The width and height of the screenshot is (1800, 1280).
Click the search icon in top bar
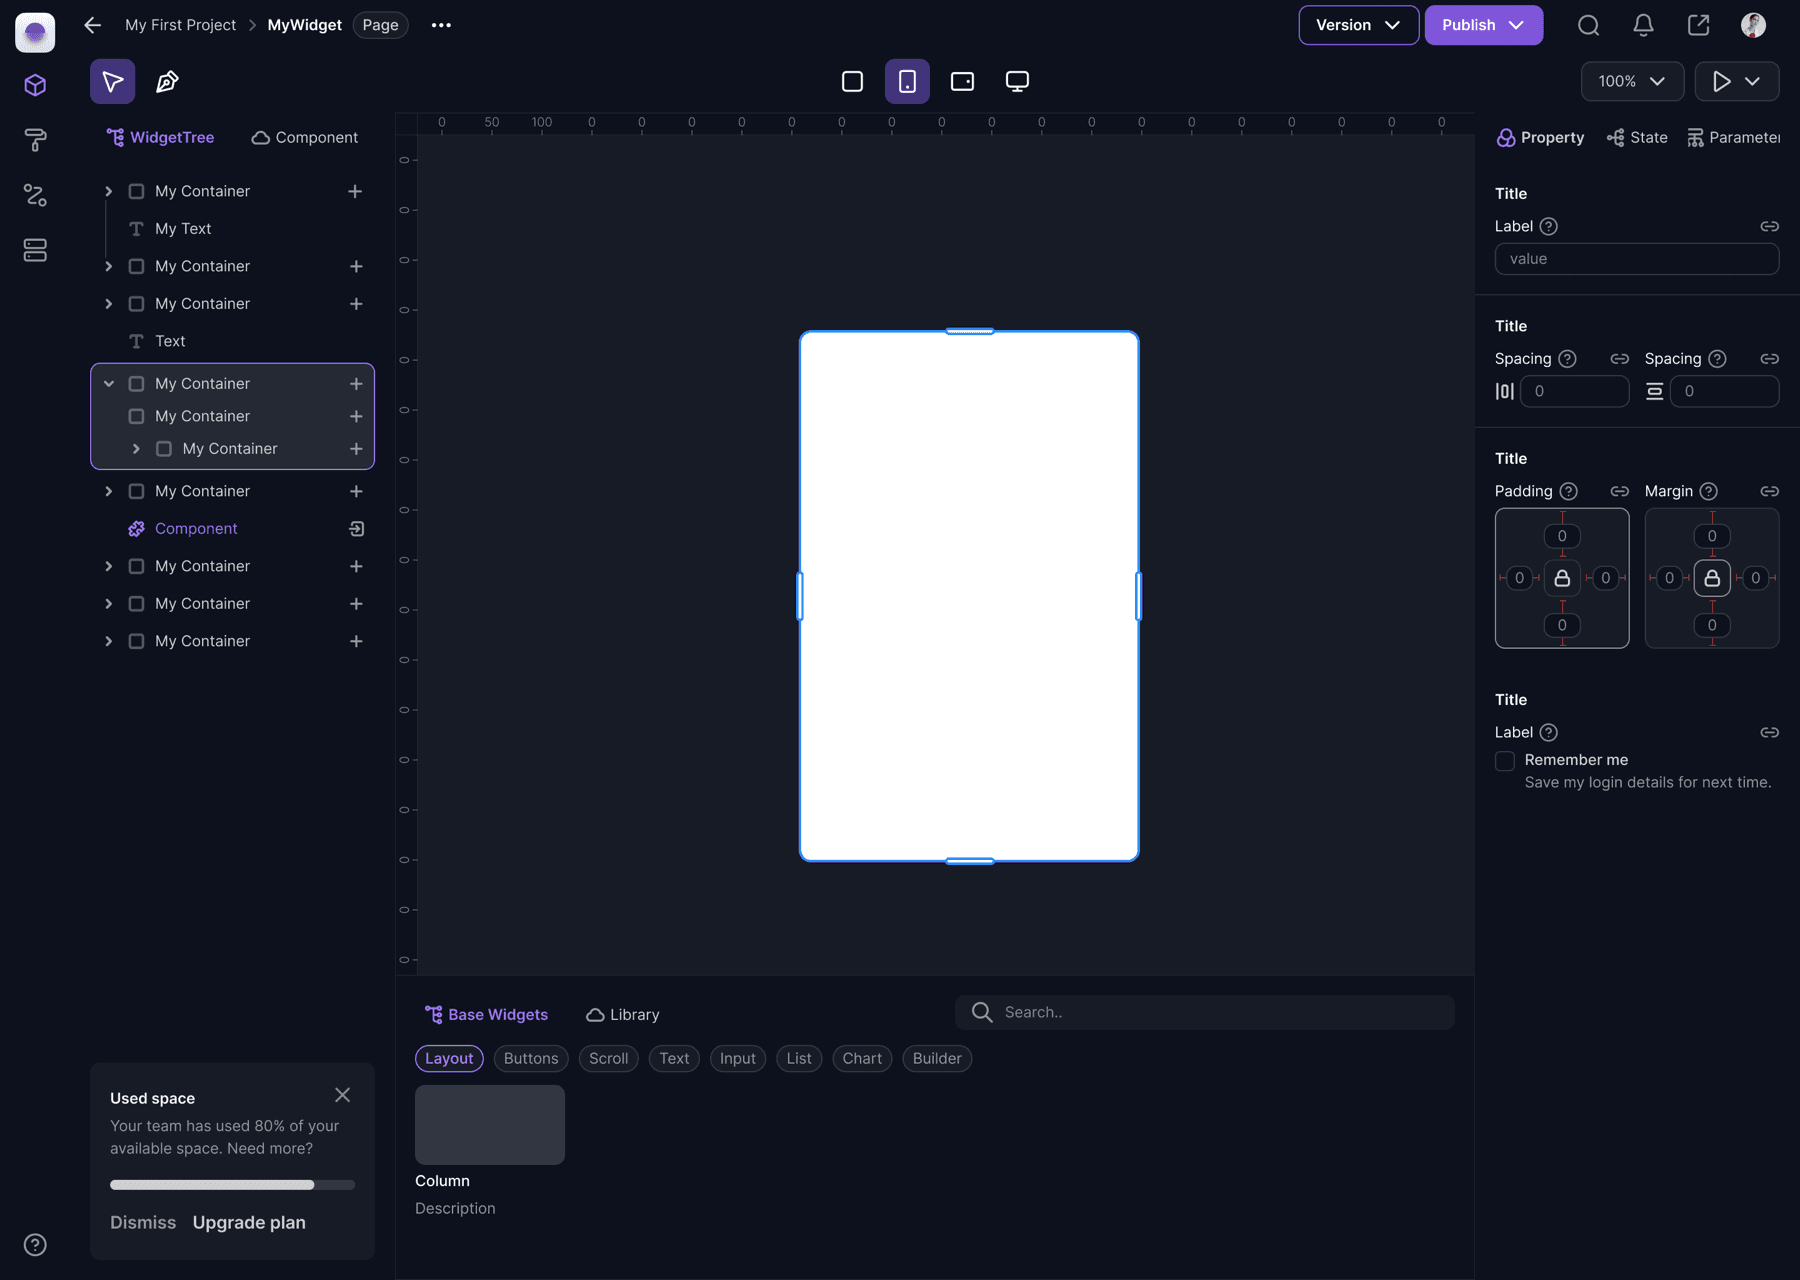[1588, 26]
